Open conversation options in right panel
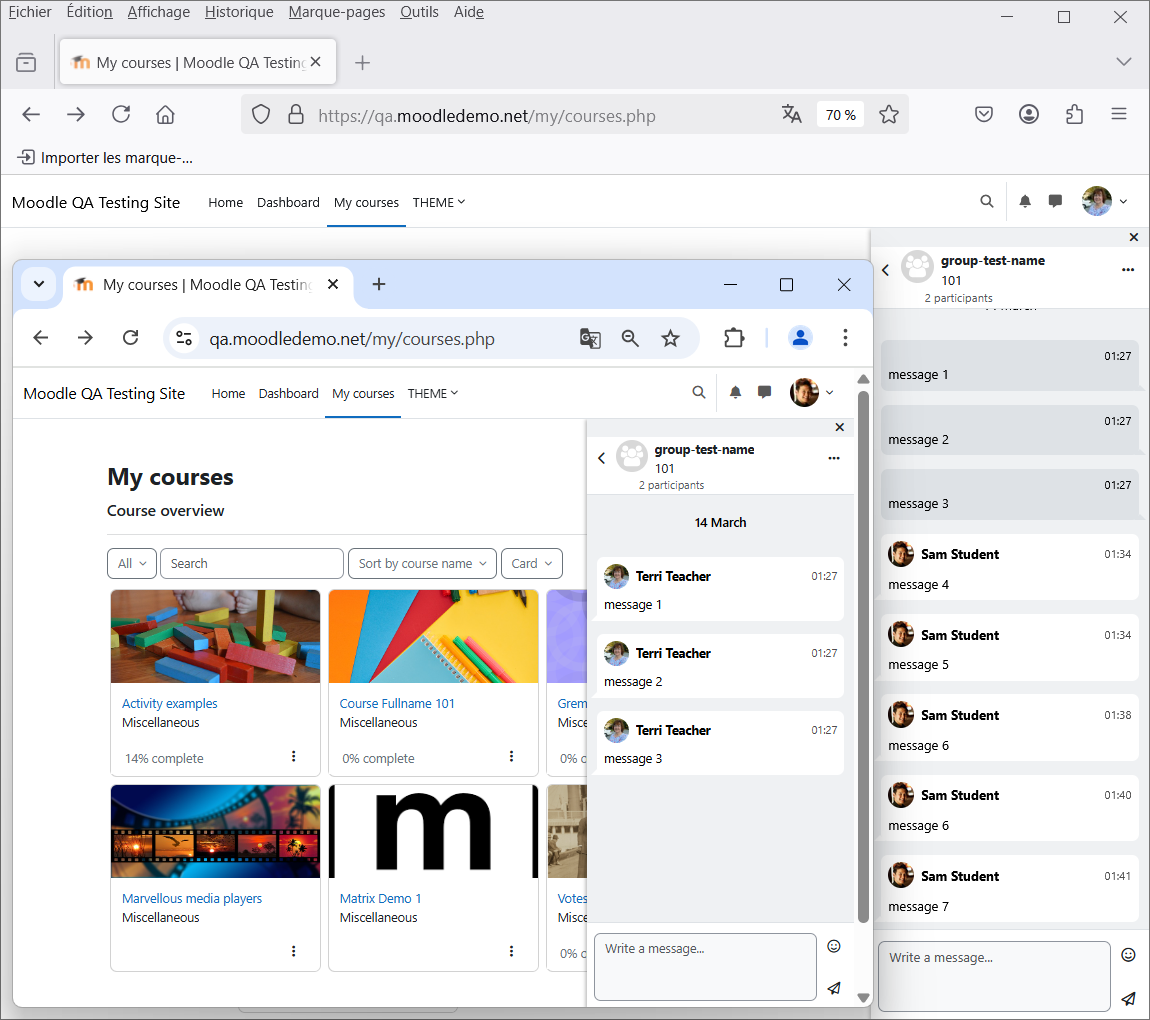The width and height of the screenshot is (1150, 1020). [x=1128, y=270]
